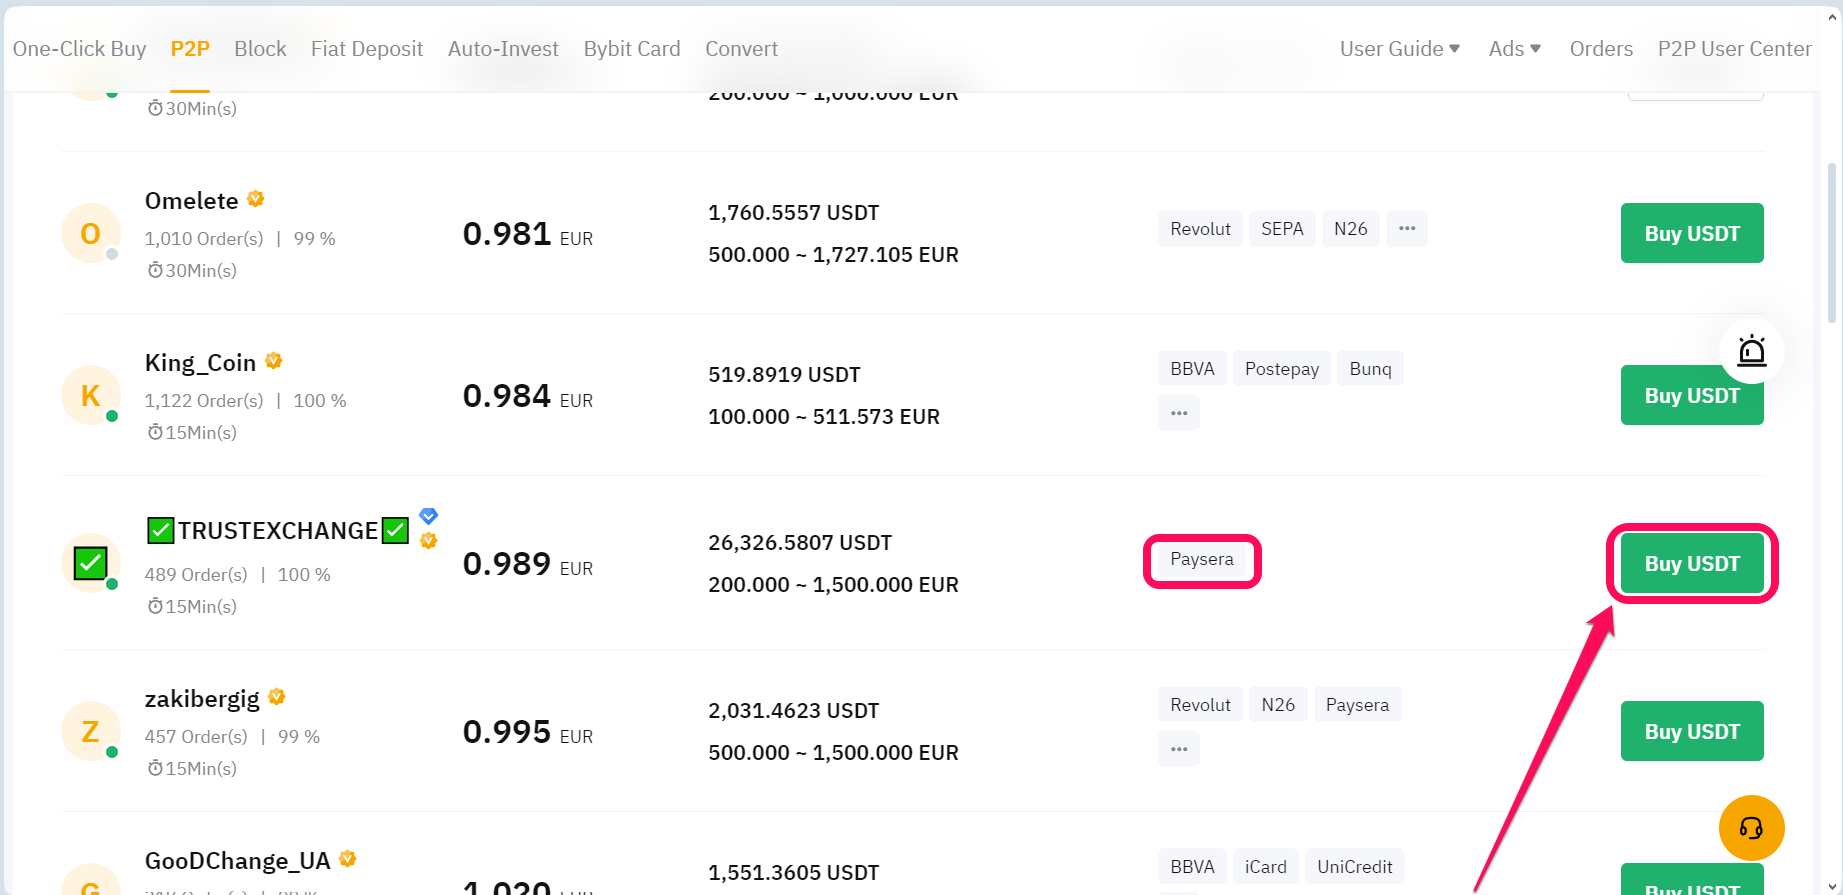The width and height of the screenshot is (1843, 895).
Task: Expand more payment methods for zakibergig
Action: (x=1179, y=749)
